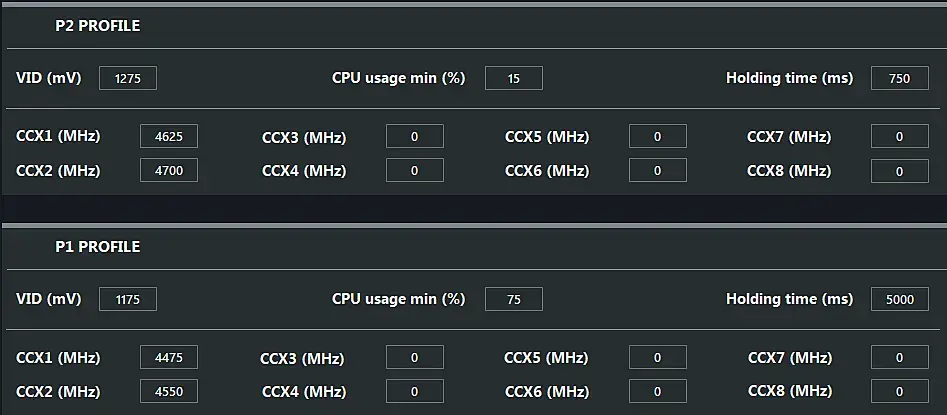The height and width of the screenshot is (415, 947).
Task: Focus the P2 profile CCX4 frequency field
Action: click(x=415, y=171)
